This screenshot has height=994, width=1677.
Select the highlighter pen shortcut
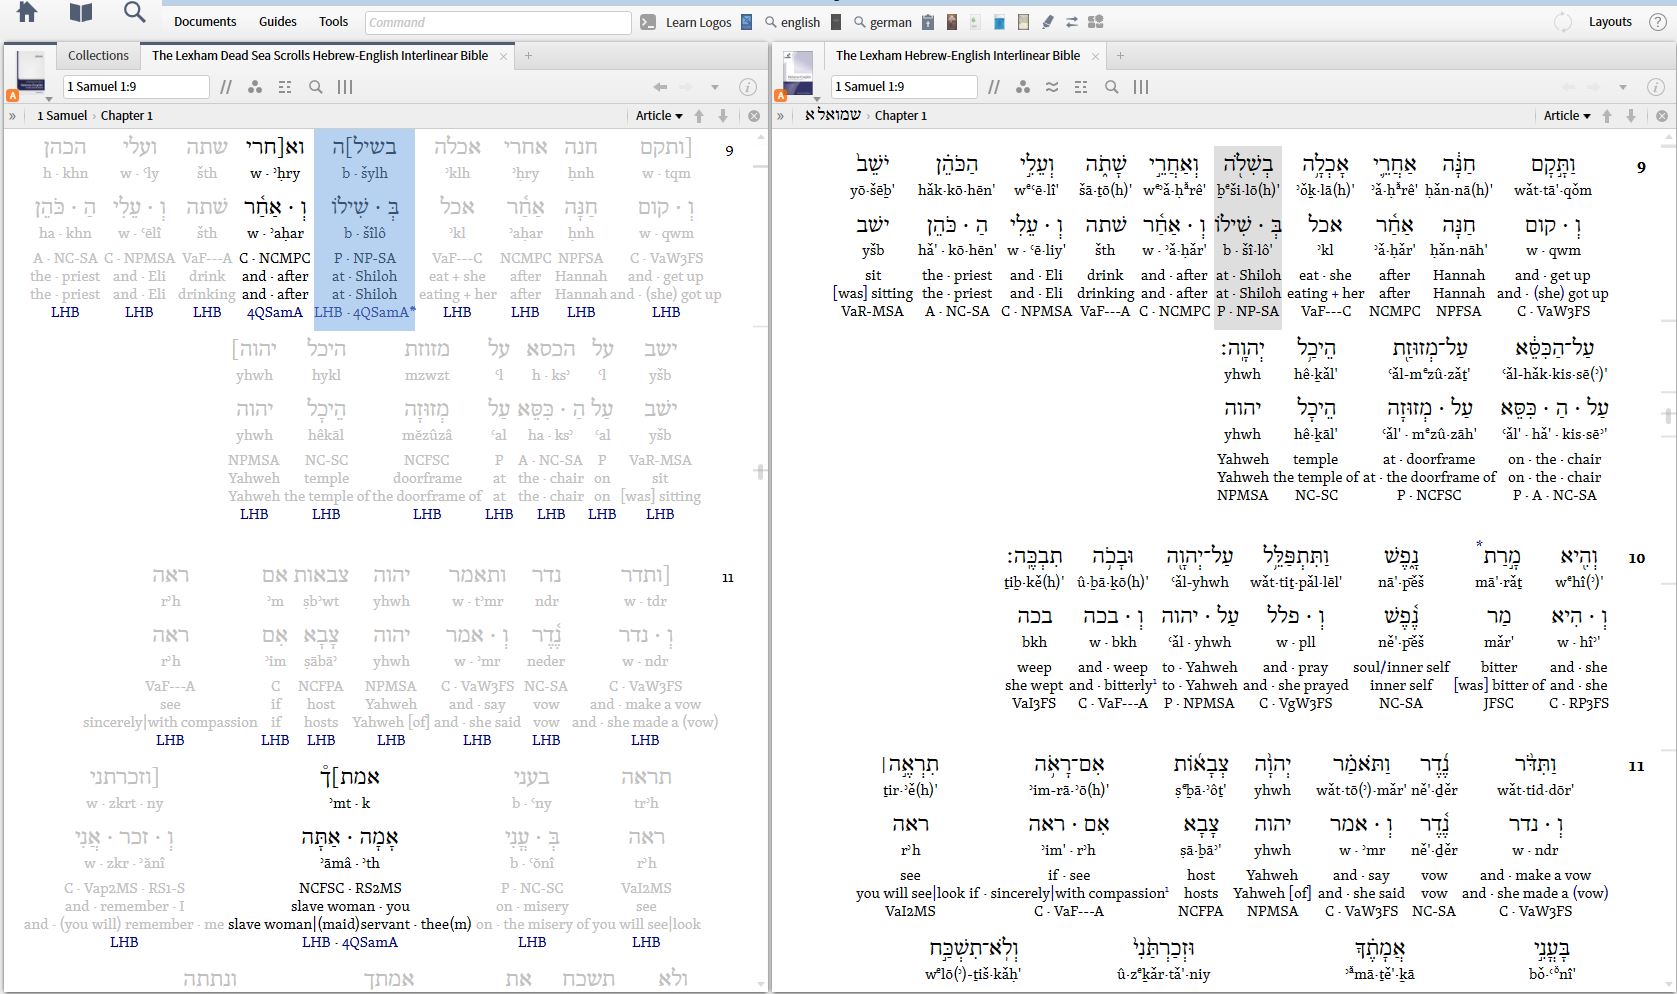tap(1047, 22)
